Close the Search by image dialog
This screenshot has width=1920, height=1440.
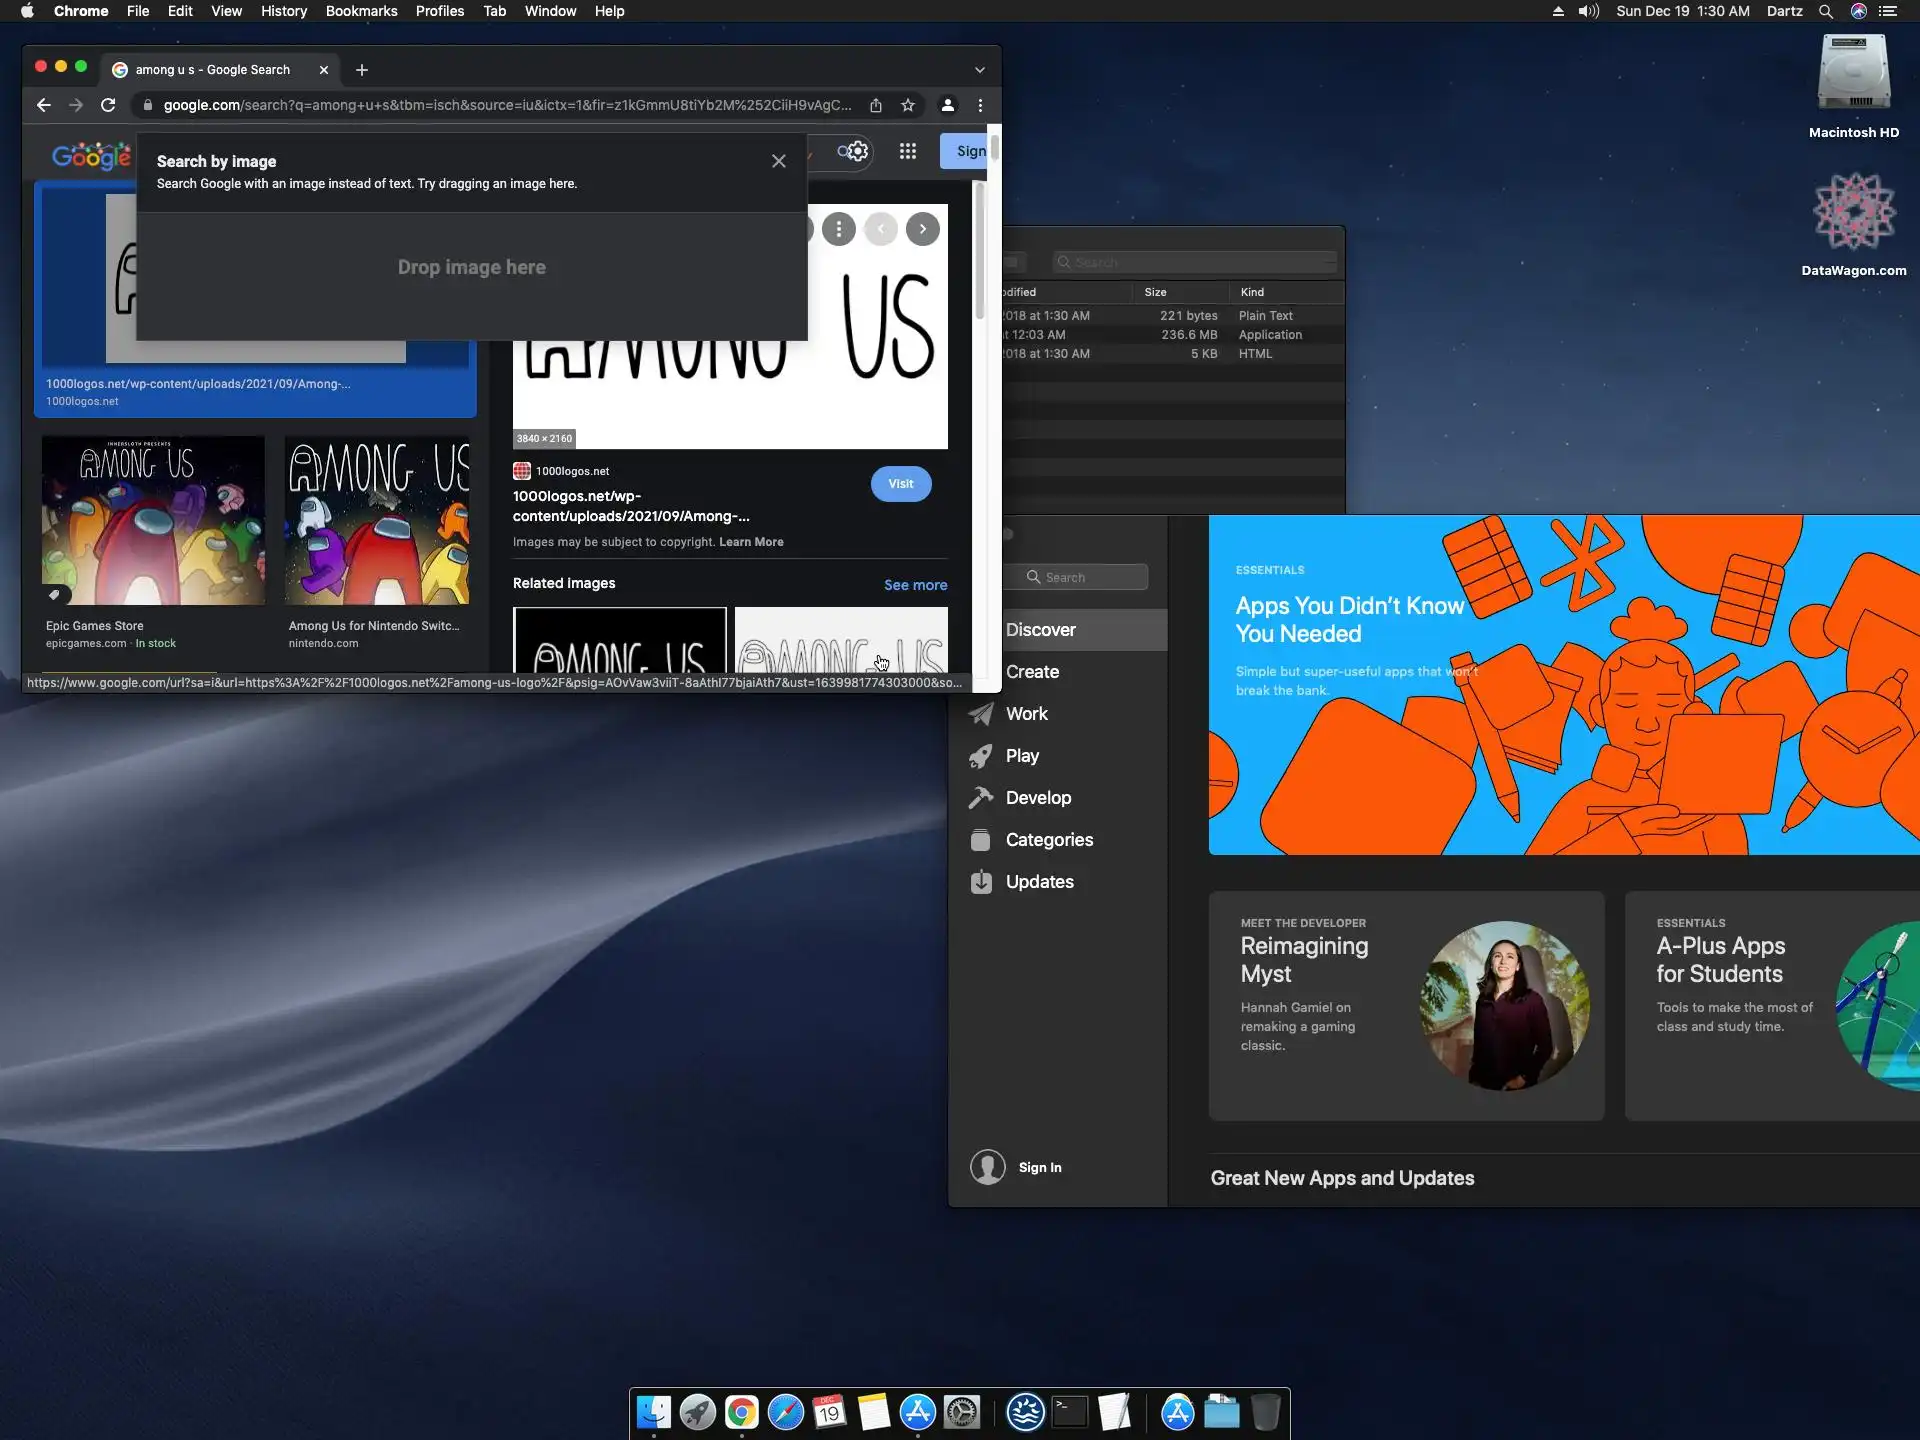[778, 161]
